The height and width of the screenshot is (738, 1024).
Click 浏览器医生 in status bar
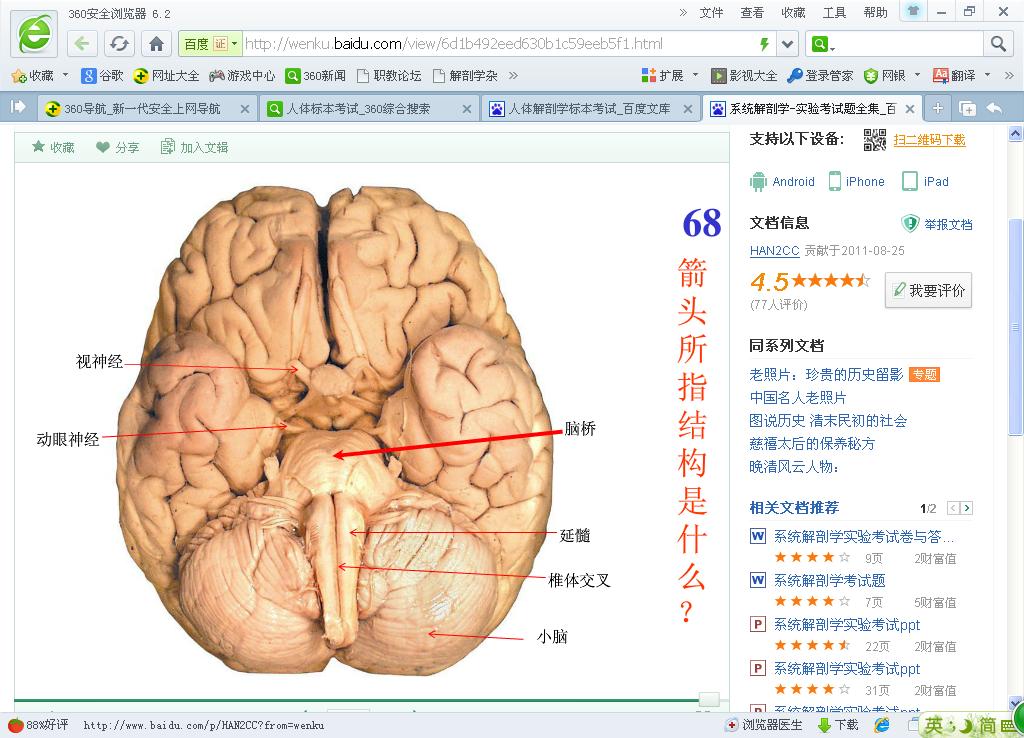pos(764,725)
